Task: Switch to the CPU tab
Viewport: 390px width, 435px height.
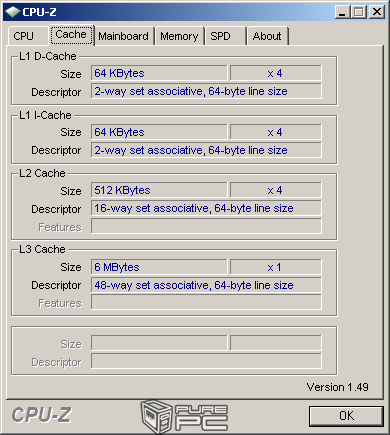Action: pyautogui.click(x=28, y=36)
